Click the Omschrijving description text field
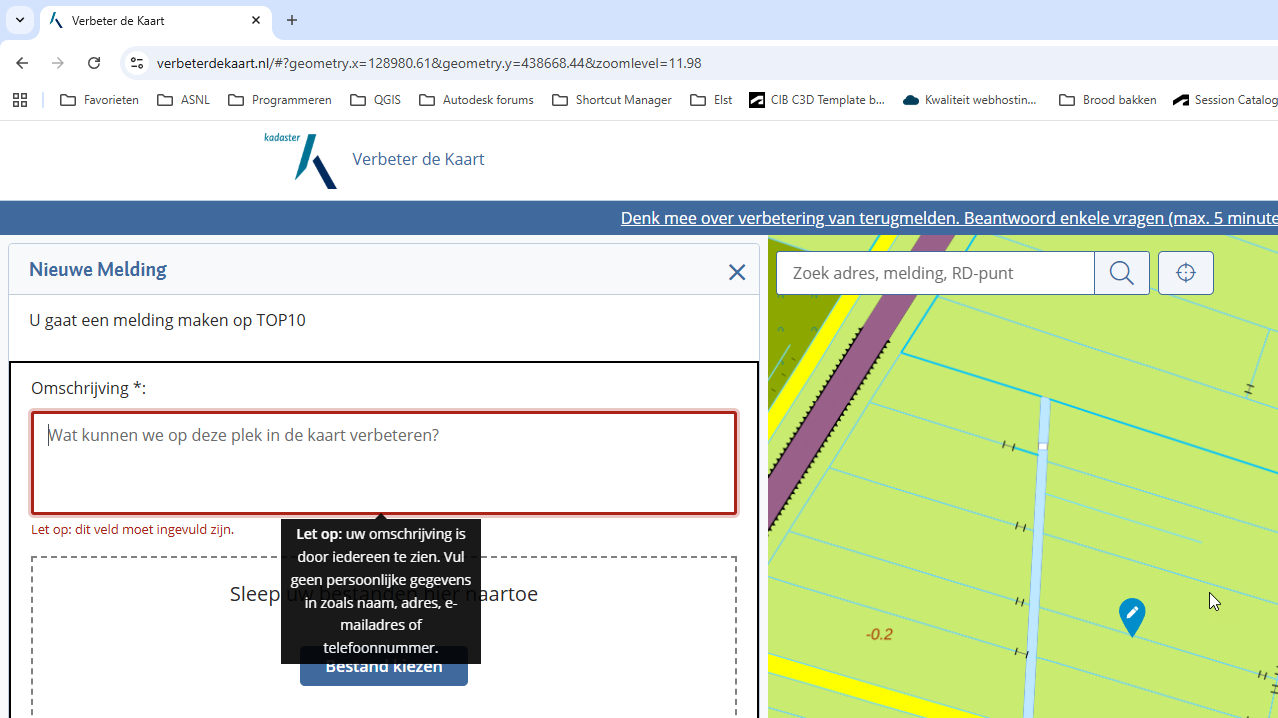The image size is (1278, 718). click(x=384, y=463)
